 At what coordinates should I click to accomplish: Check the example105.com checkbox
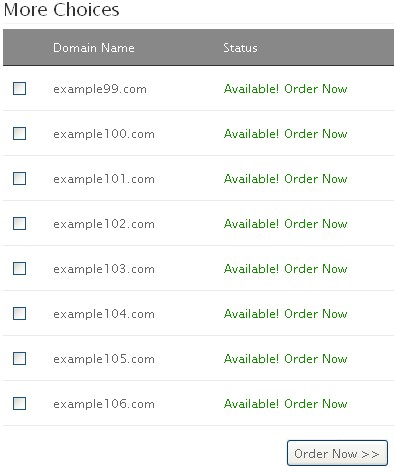point(19,359)
